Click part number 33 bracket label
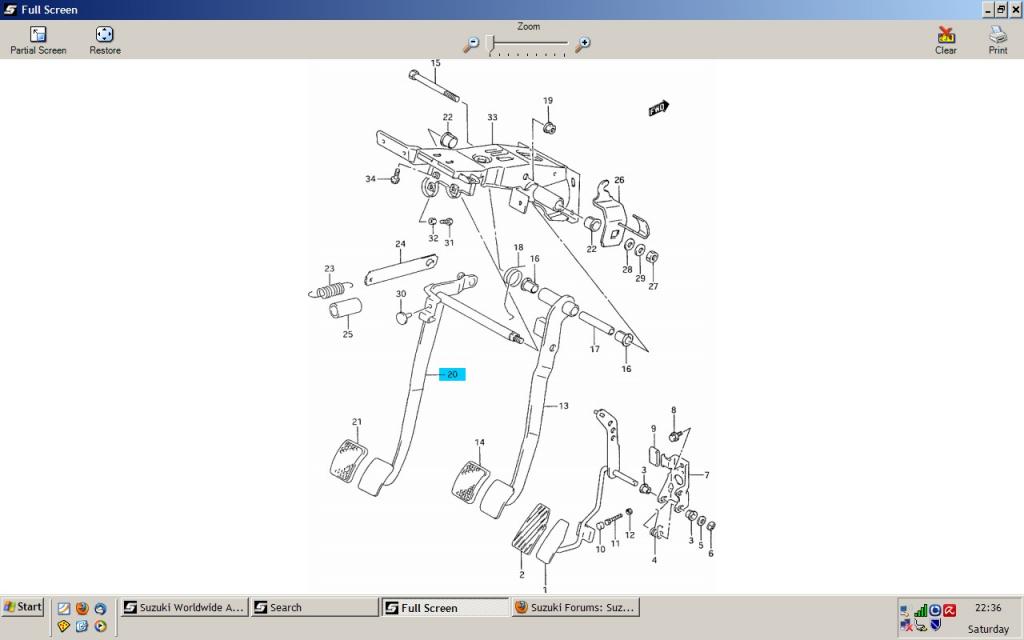Viewport: 1024px width, 640px height. click(x=492, y=118)
